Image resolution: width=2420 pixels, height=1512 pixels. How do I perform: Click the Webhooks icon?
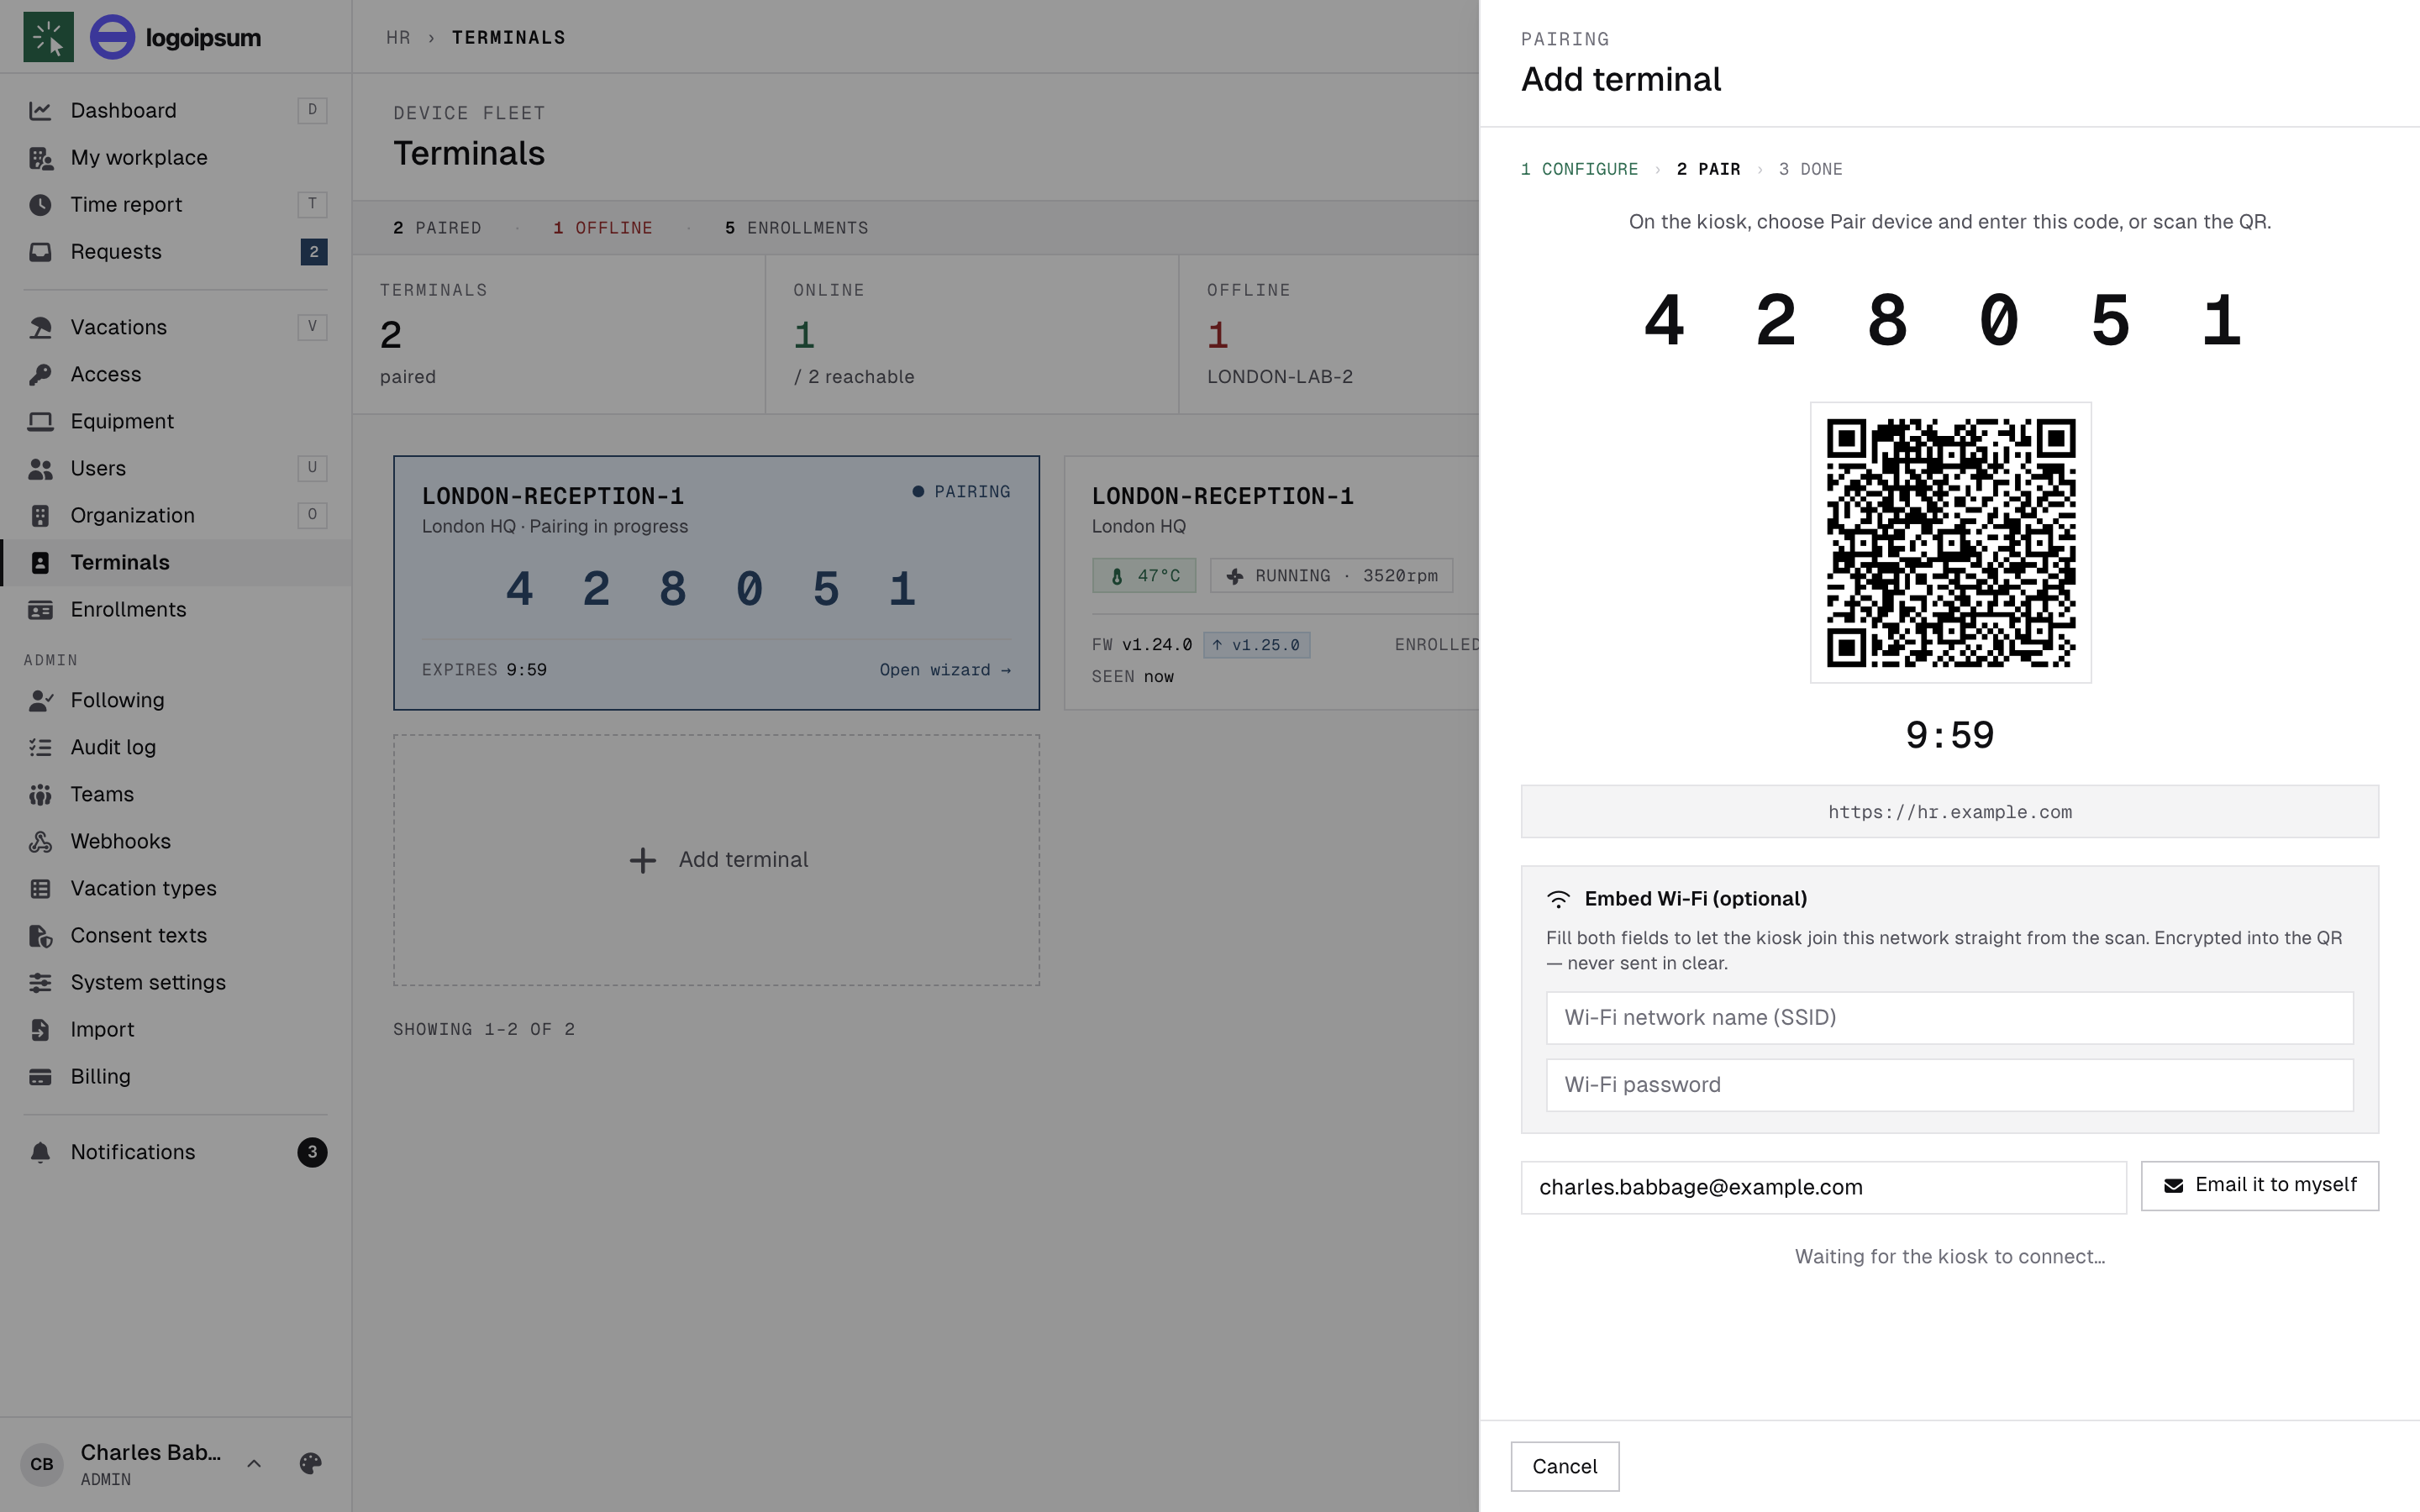[40, 841]
